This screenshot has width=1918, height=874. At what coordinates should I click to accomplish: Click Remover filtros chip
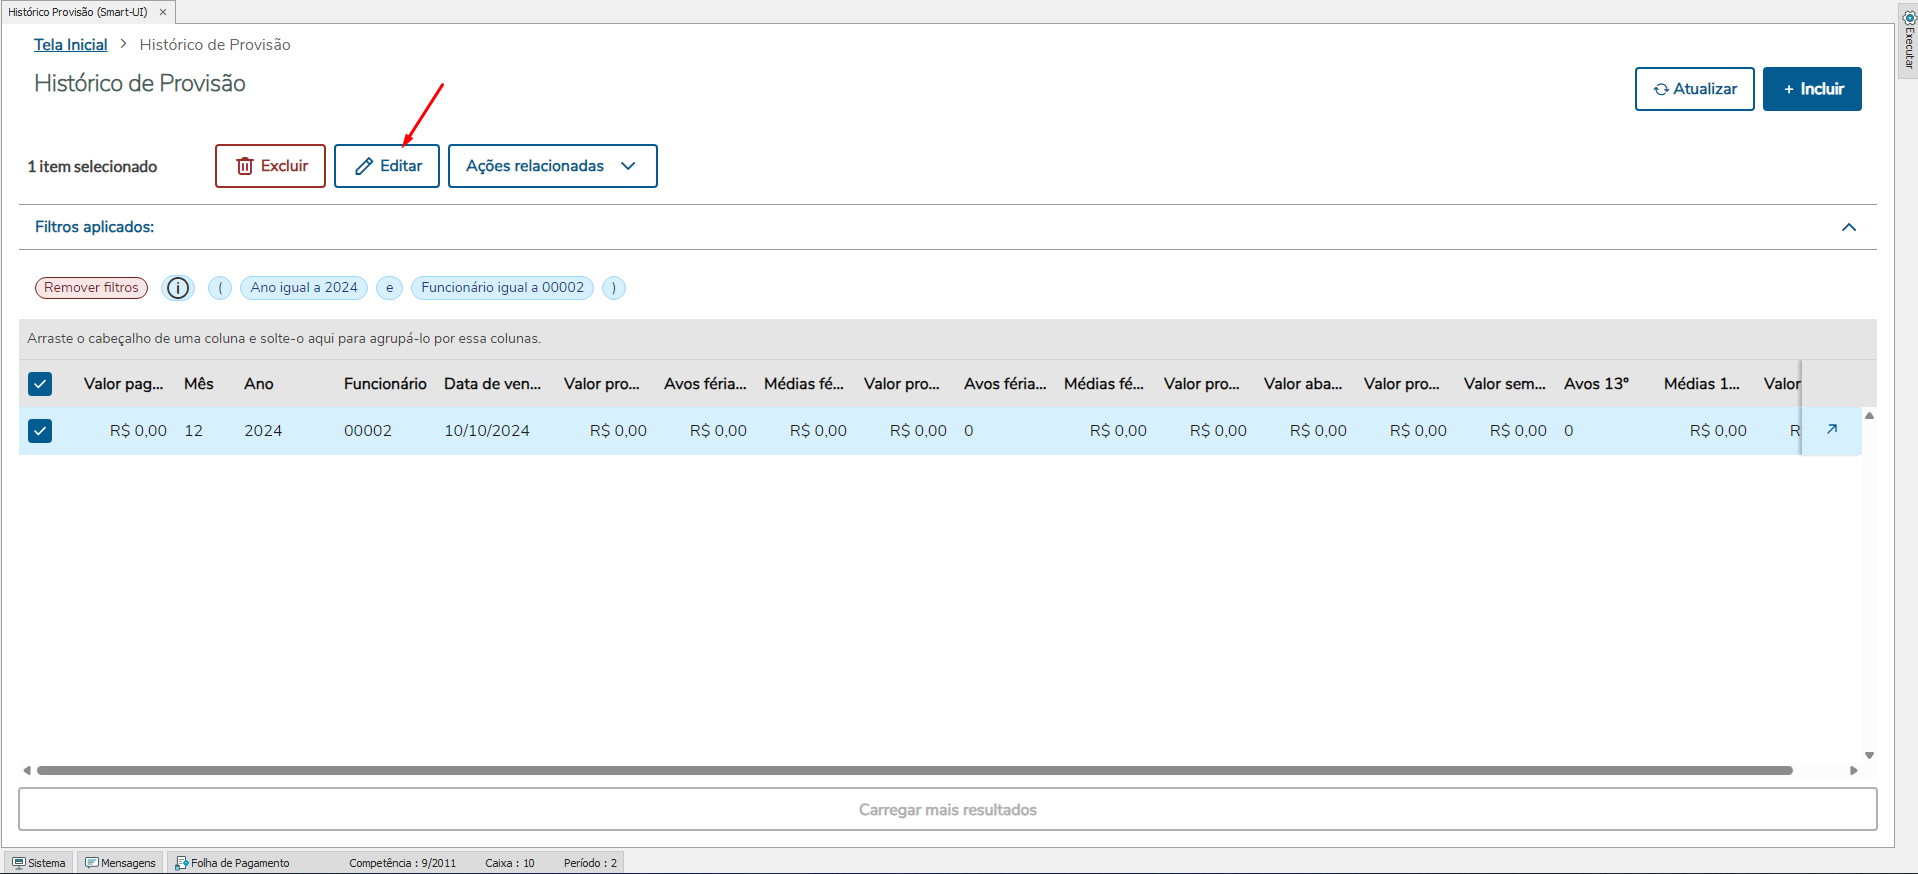91,288
